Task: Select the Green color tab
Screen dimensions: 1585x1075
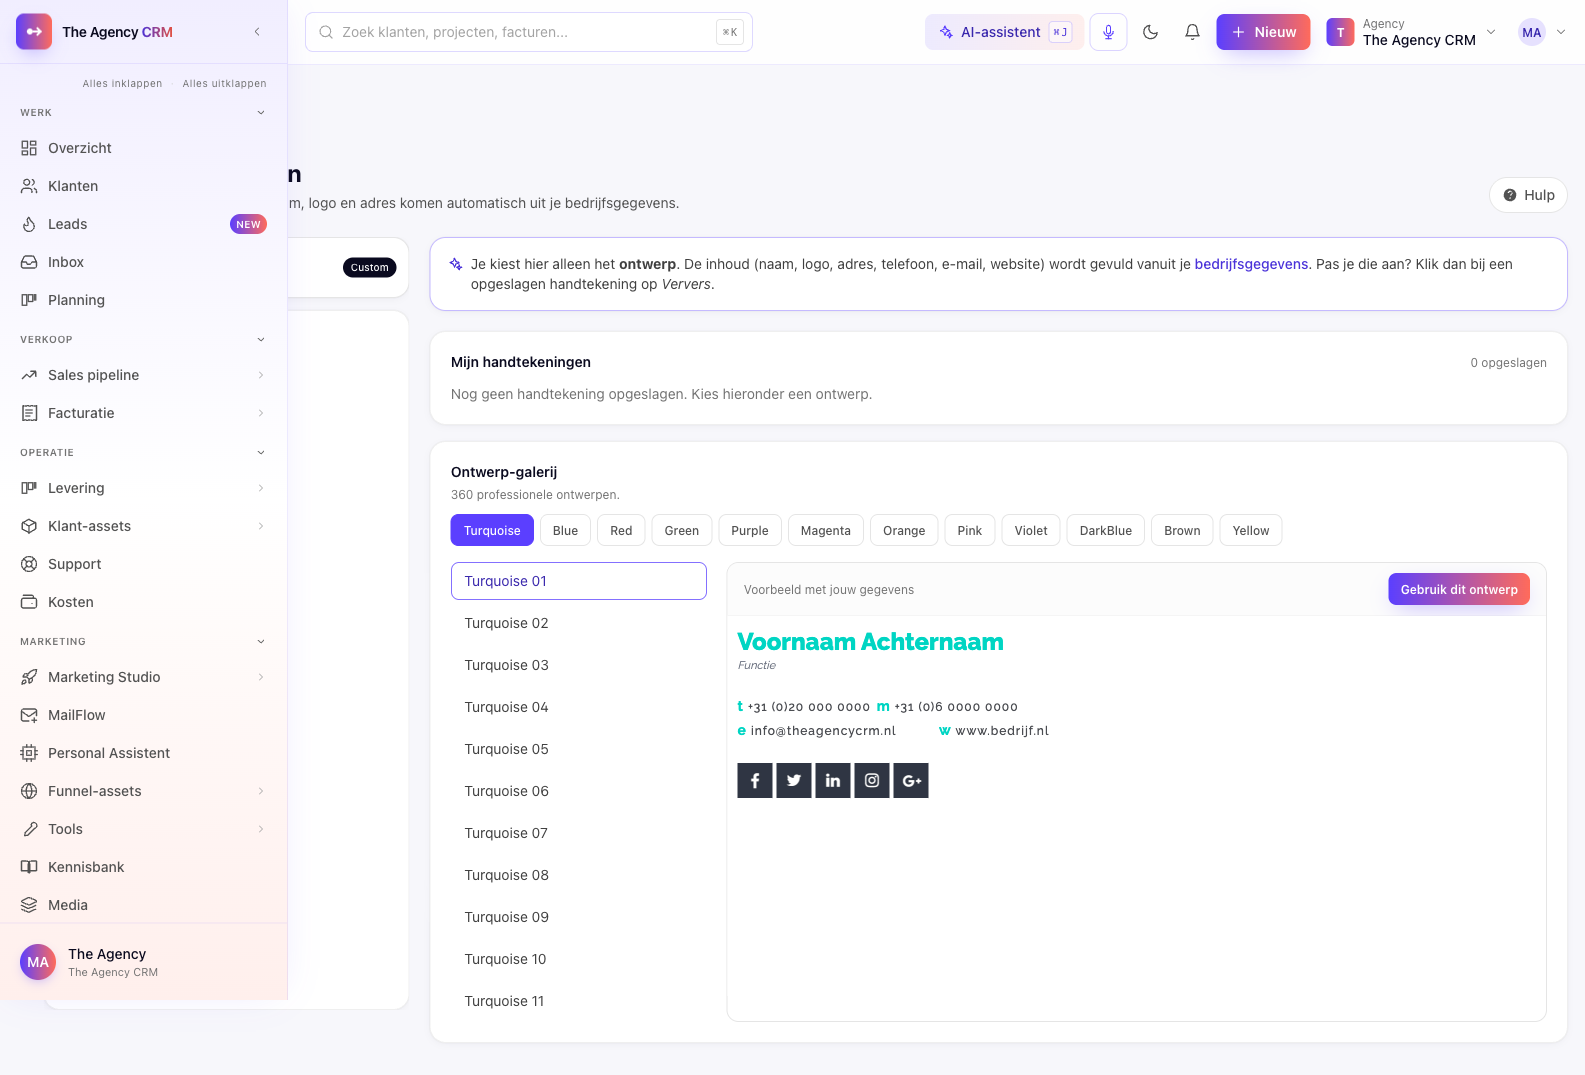Action: pyautogui.click(x=682, y=530)
